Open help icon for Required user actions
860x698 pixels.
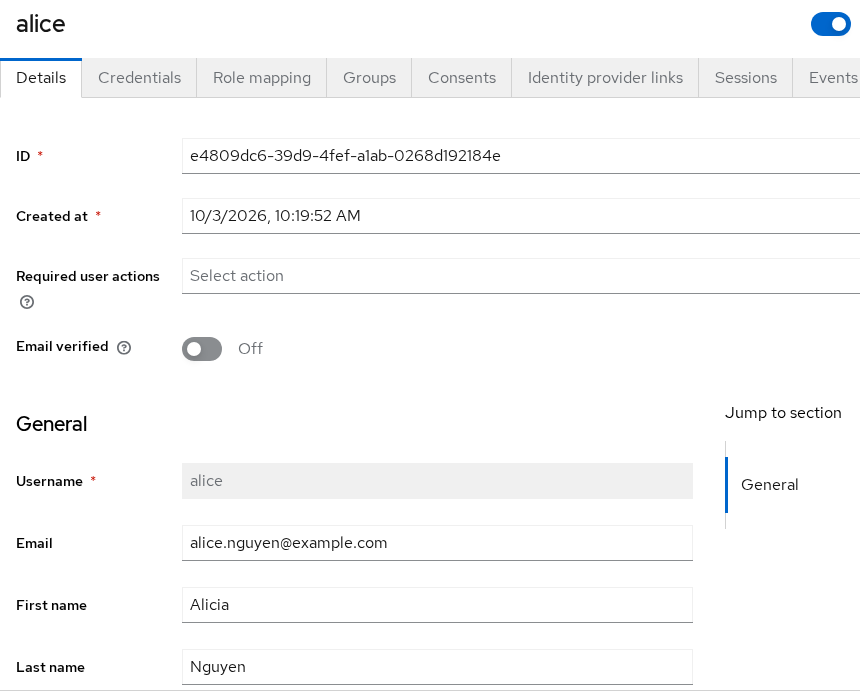(x=27, y=302)
